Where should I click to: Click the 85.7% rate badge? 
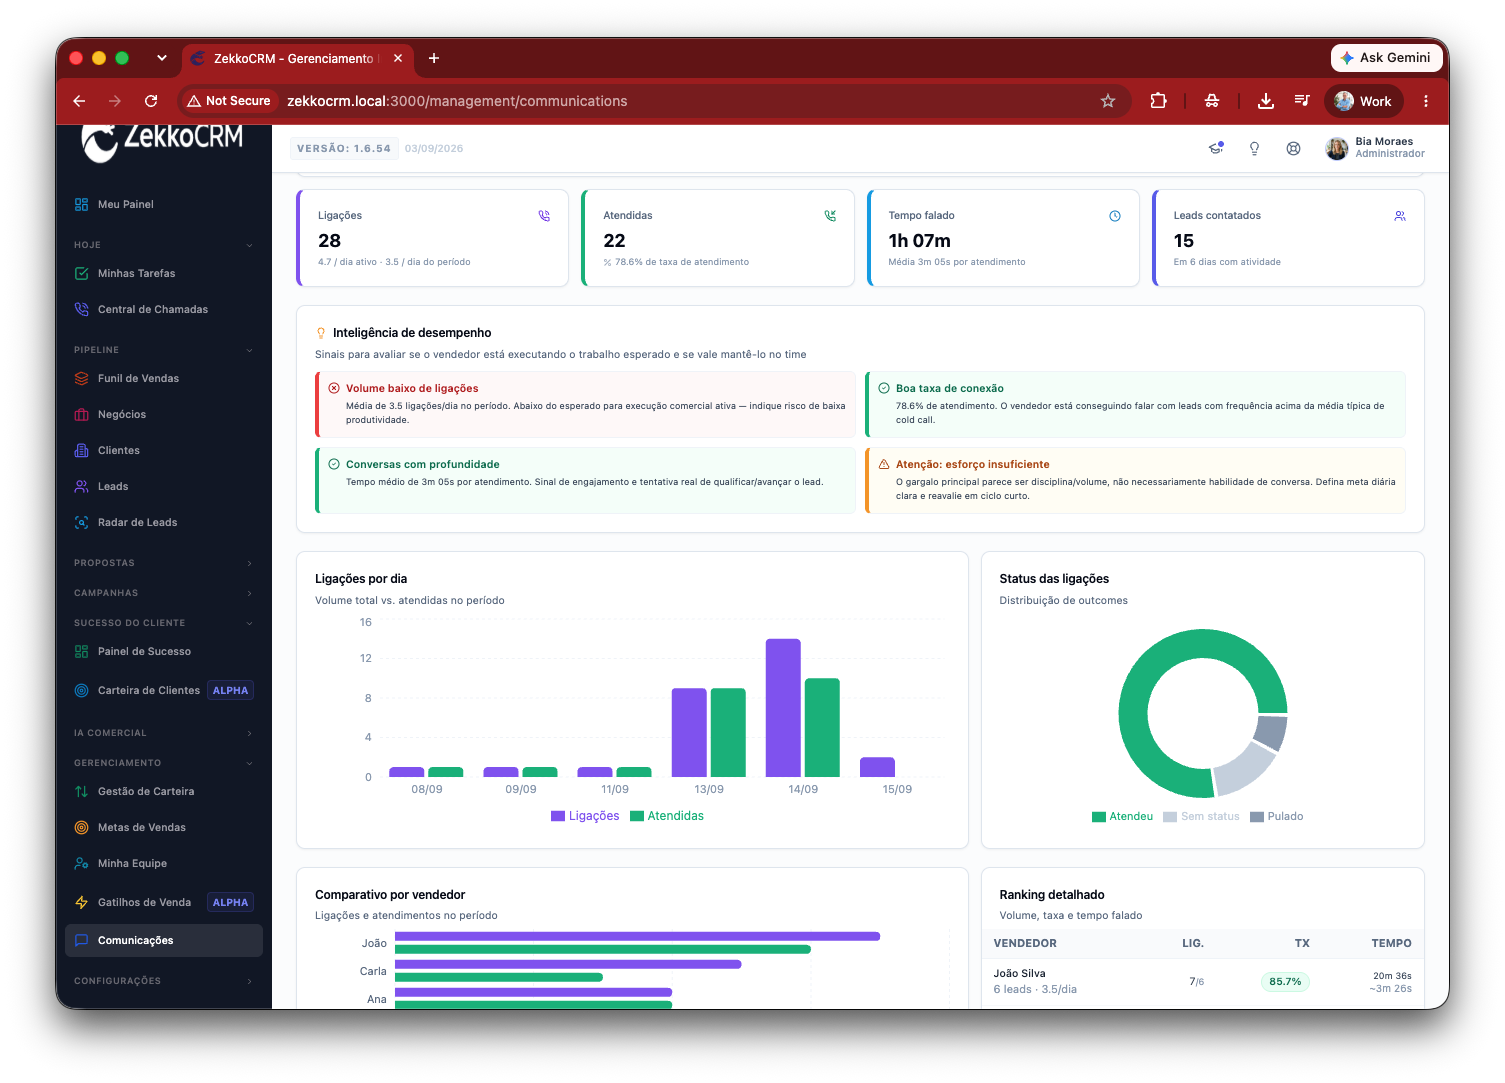1285,982
